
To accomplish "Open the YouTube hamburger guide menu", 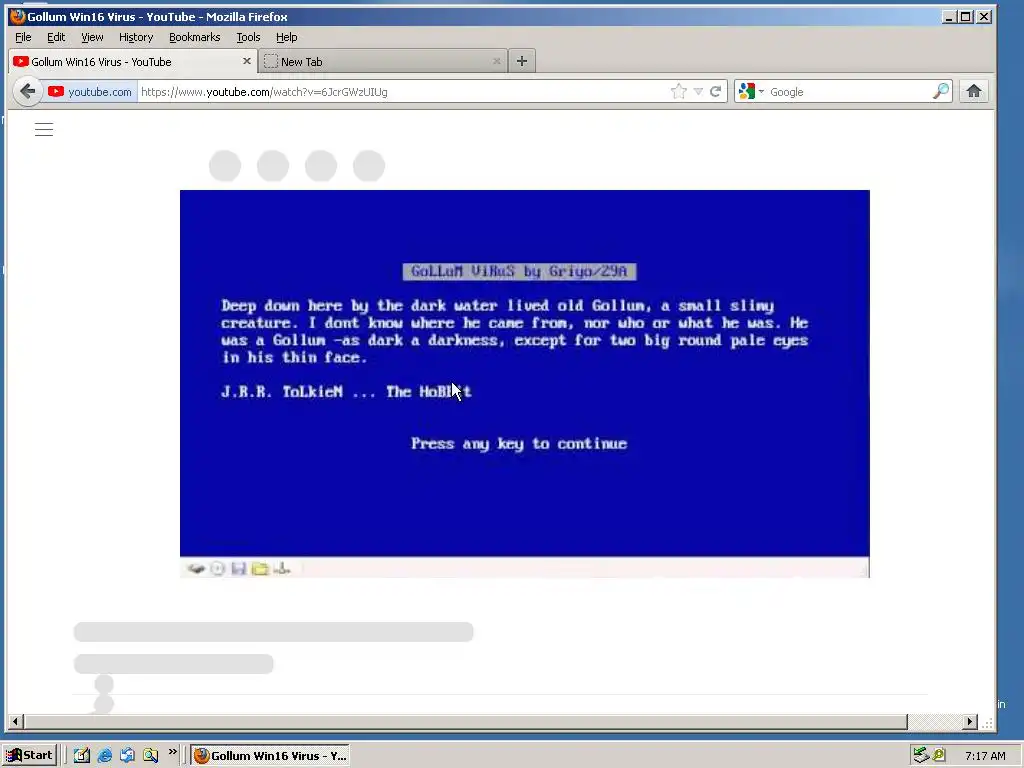I will (44, 129).
